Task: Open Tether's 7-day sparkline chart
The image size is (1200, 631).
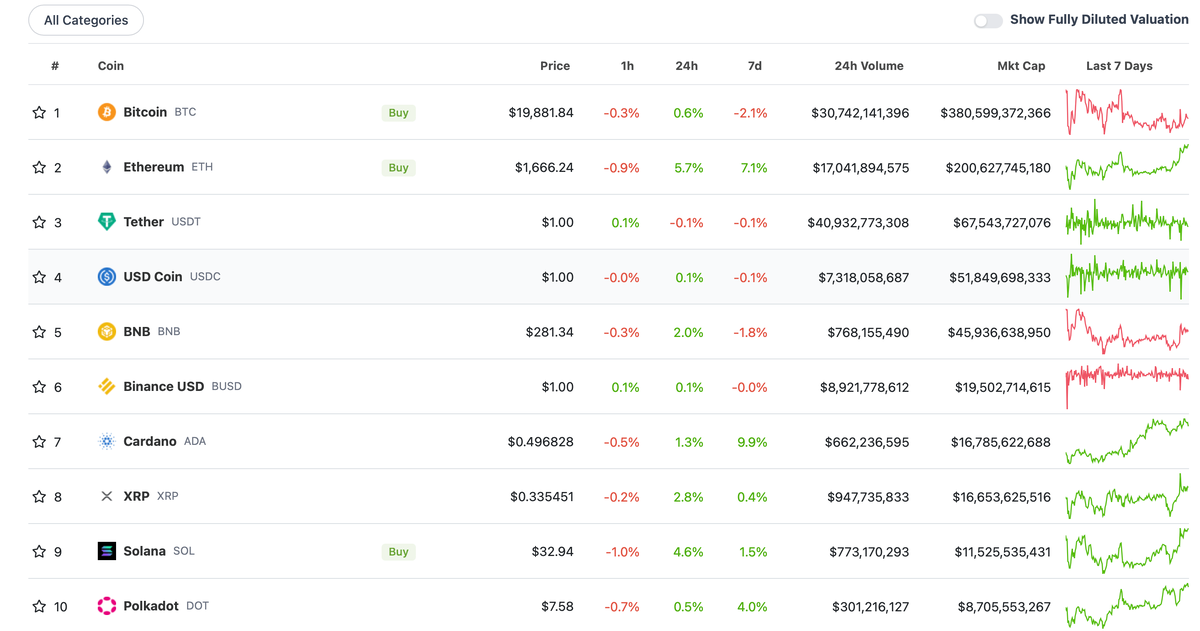Action: point(1127,222)
